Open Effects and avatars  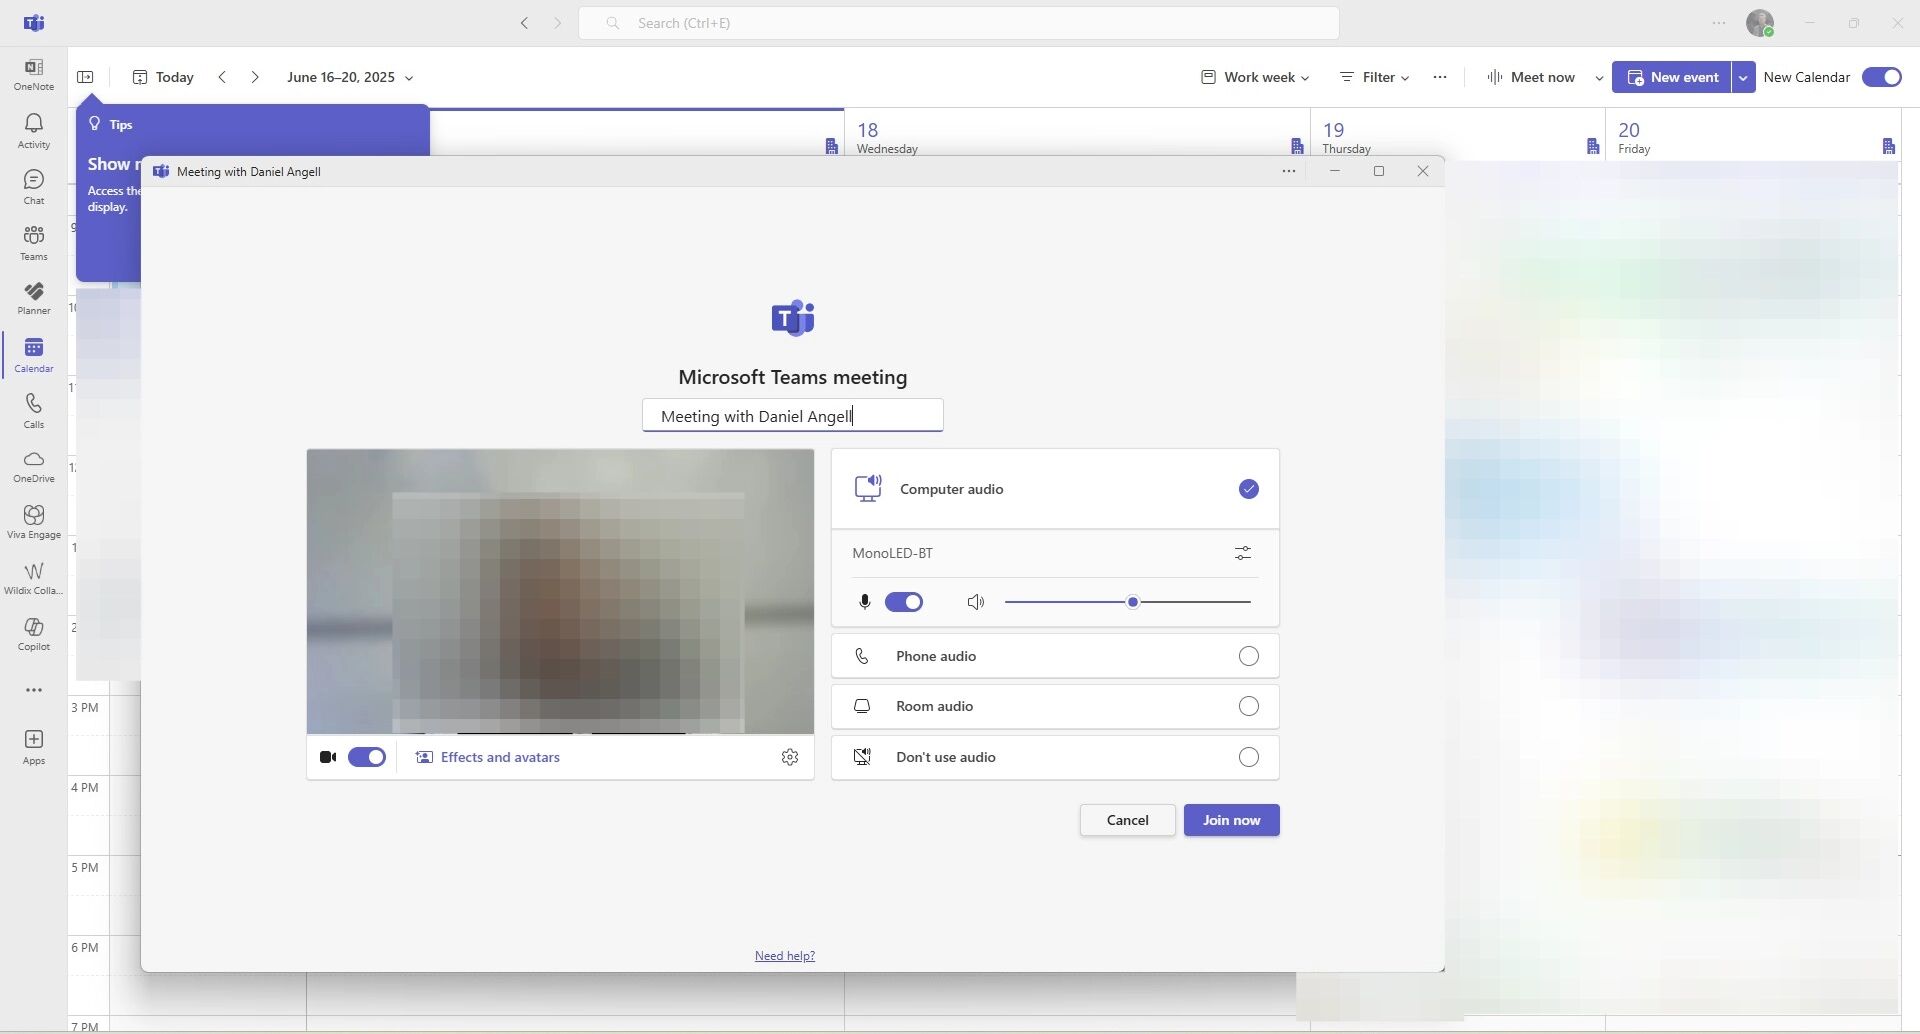[x=488, y=757]
